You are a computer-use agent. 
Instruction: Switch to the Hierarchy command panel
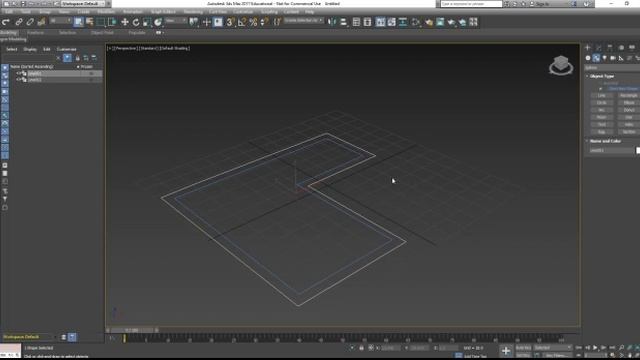(x=609, y=48)
